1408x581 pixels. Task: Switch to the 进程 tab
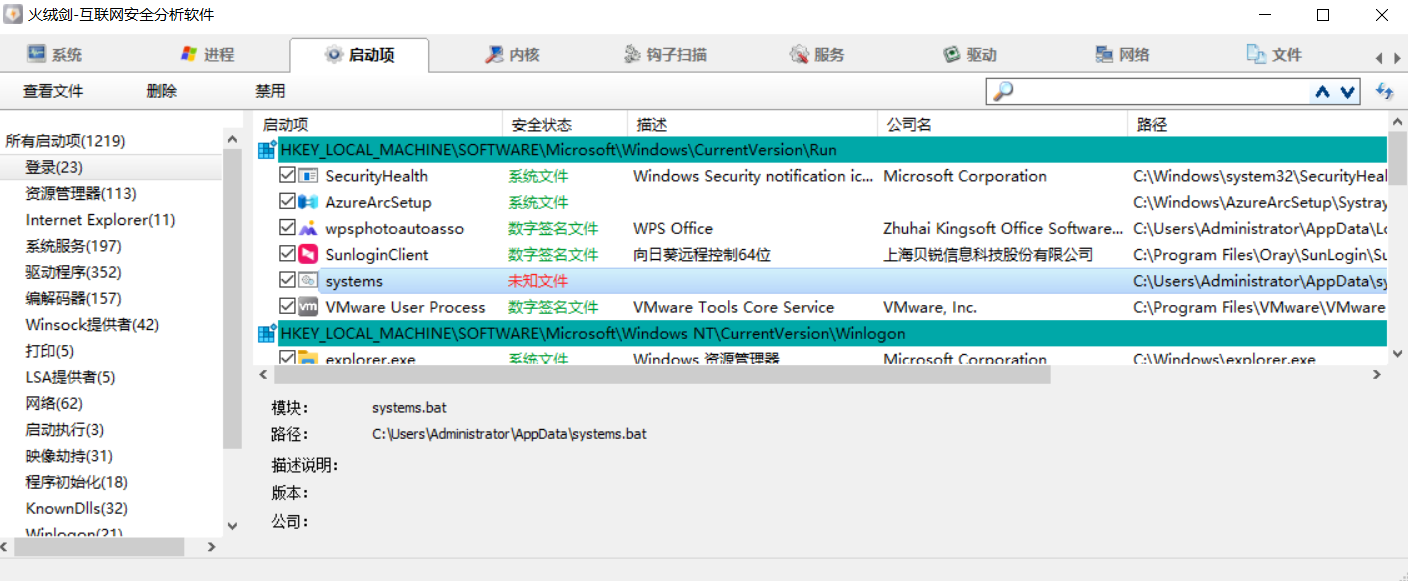(x=207, y=55)
